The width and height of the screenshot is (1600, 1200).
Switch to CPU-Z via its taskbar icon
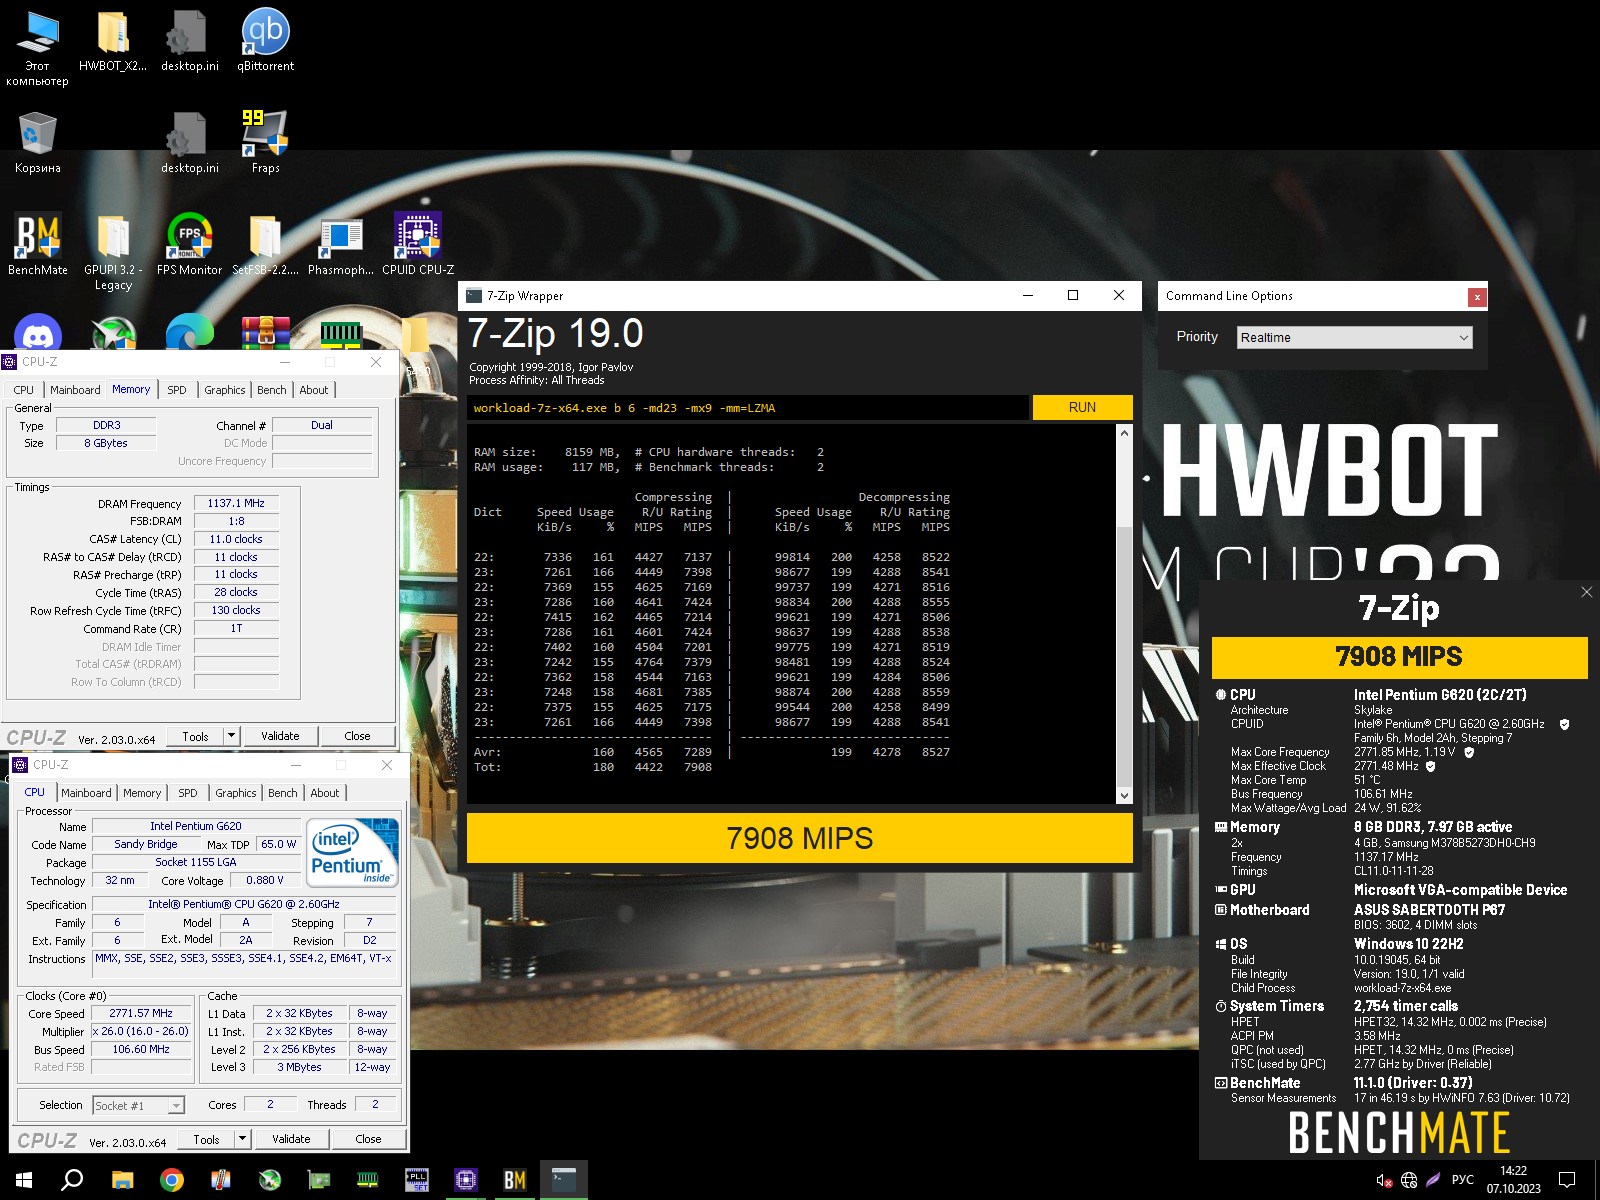[x=465, y=1180]
